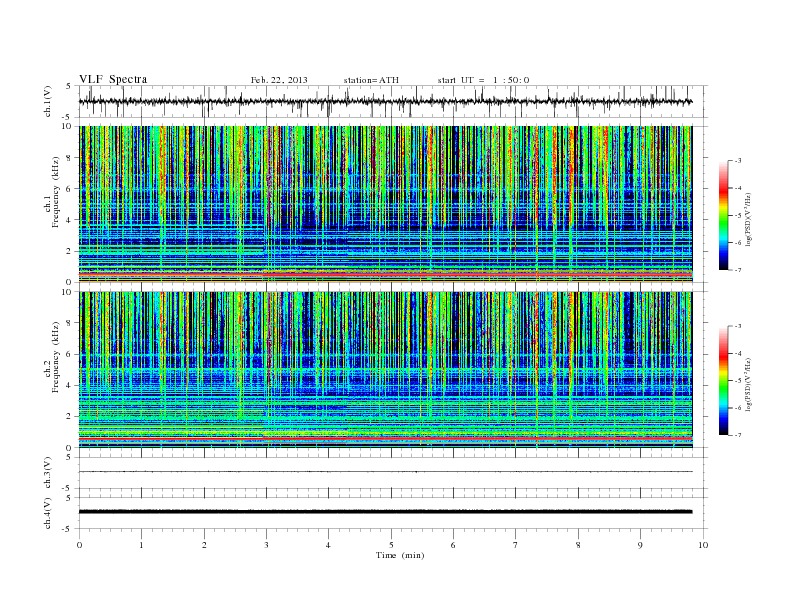Click the ch.4 thick voltage trace
Image resolution: width=792 pixels, height=612 pixels.
[385, 512]
